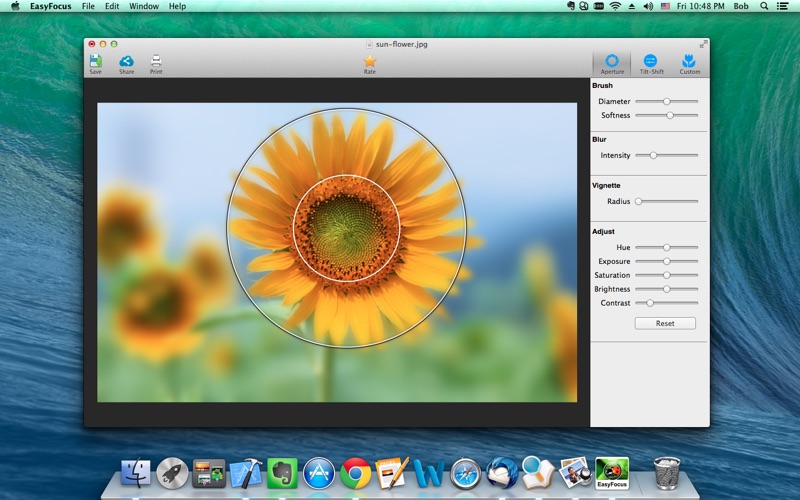
Task: Open the Trash in the dock
Action: (x=667, y=473)
